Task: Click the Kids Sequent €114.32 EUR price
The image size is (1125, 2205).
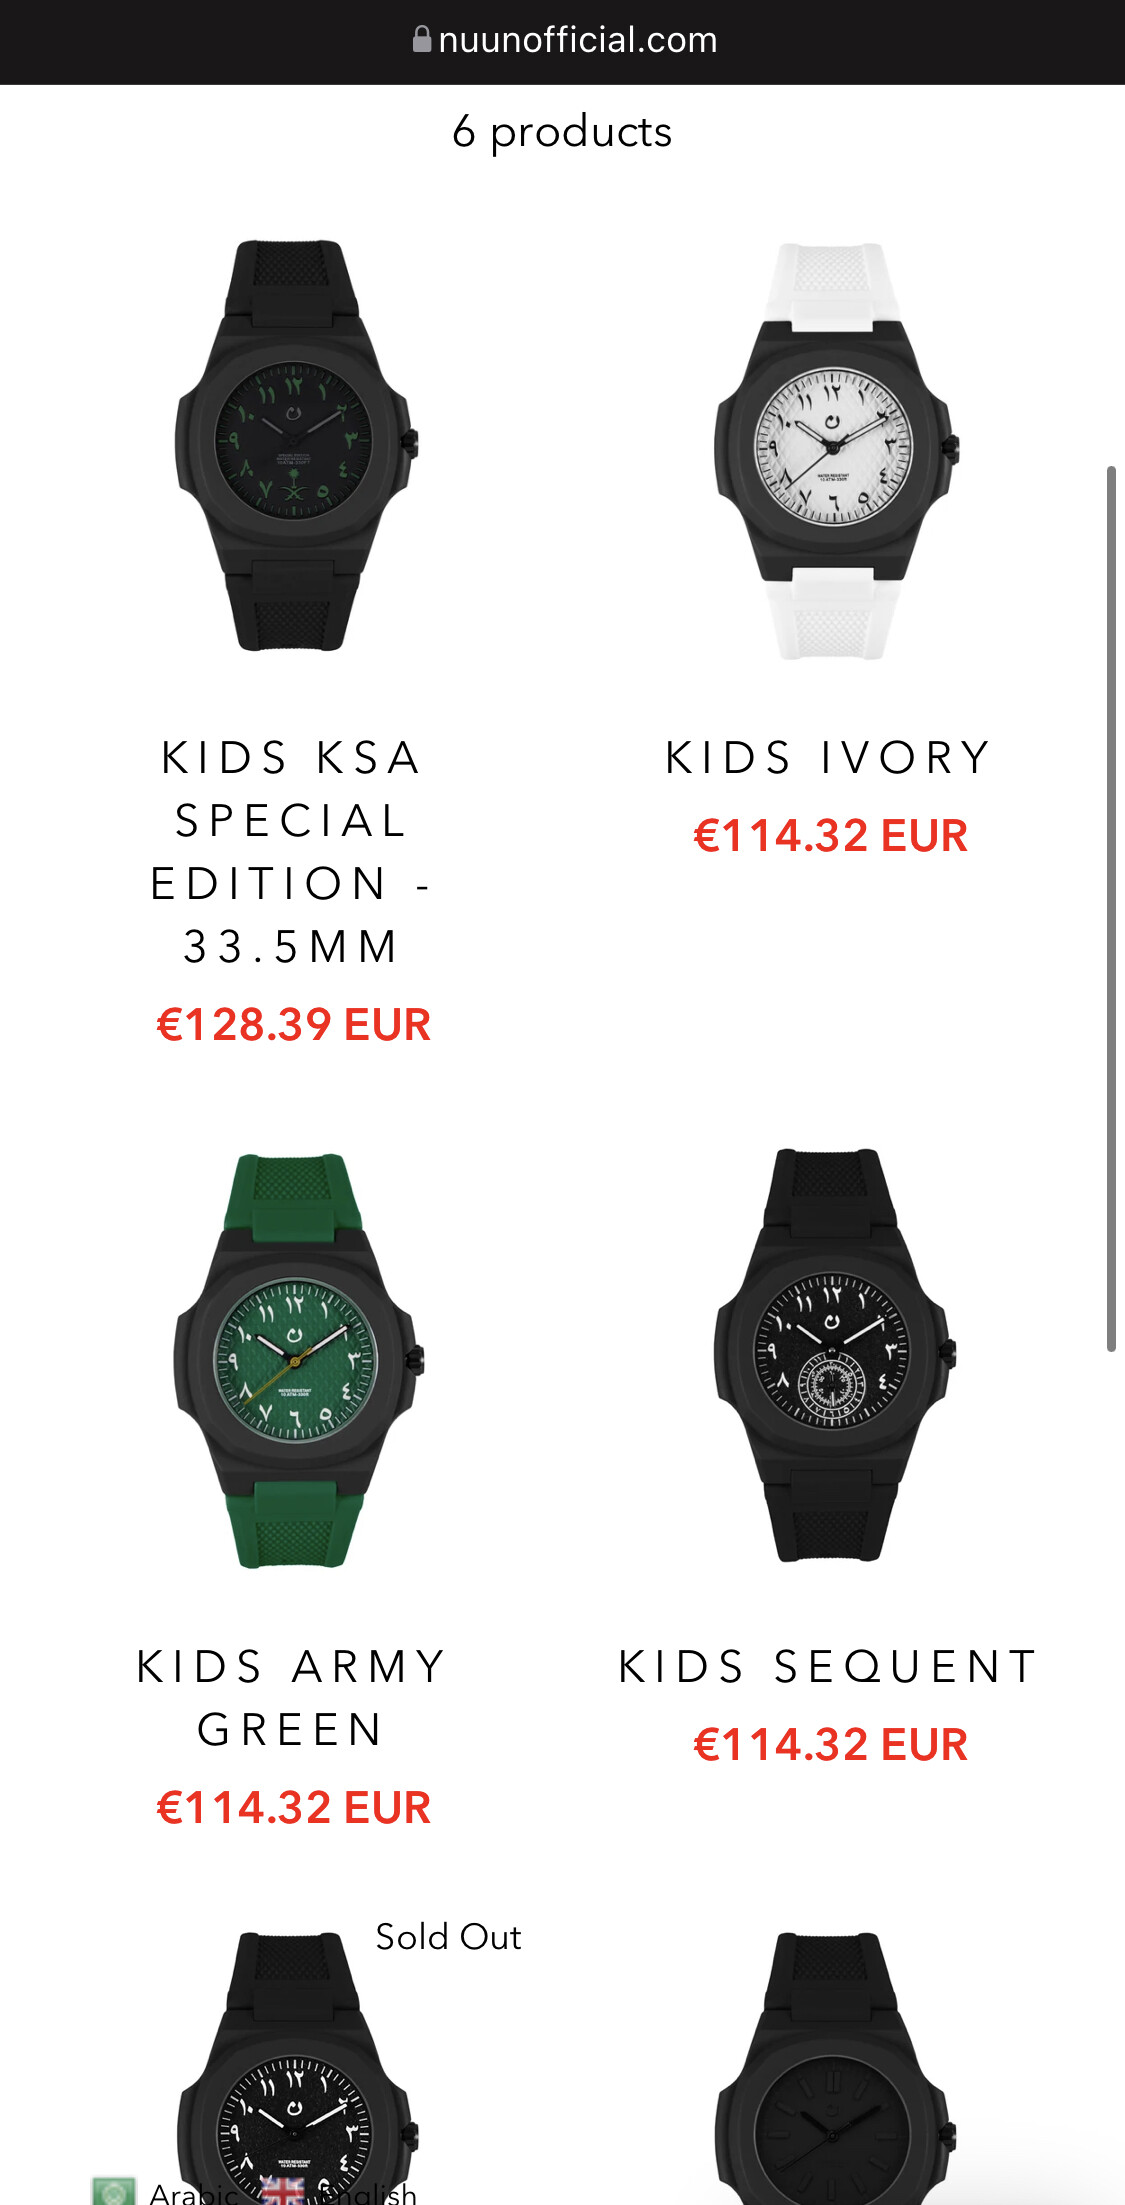Action: 830,1745
